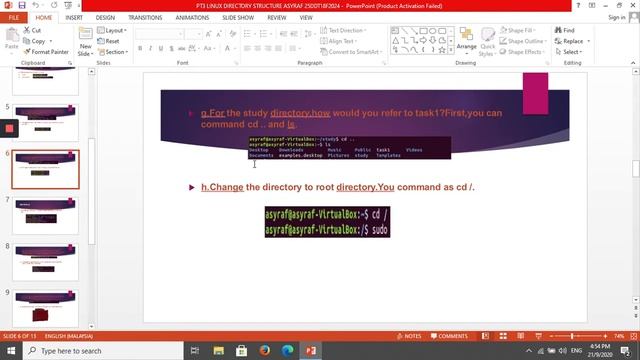The height and width of the screenshot is (360, 640).
Task: Click the Numbering list icon
Action: (x=263, y=34)
